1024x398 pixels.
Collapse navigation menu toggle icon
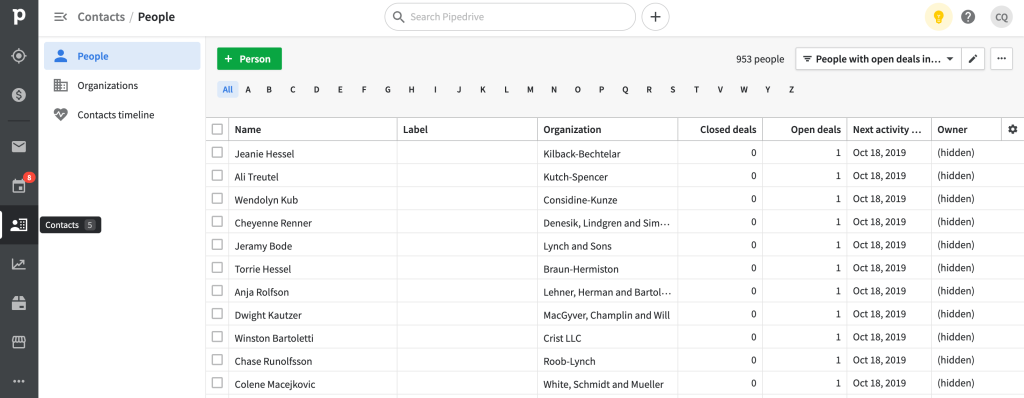(x=60, y=17)
